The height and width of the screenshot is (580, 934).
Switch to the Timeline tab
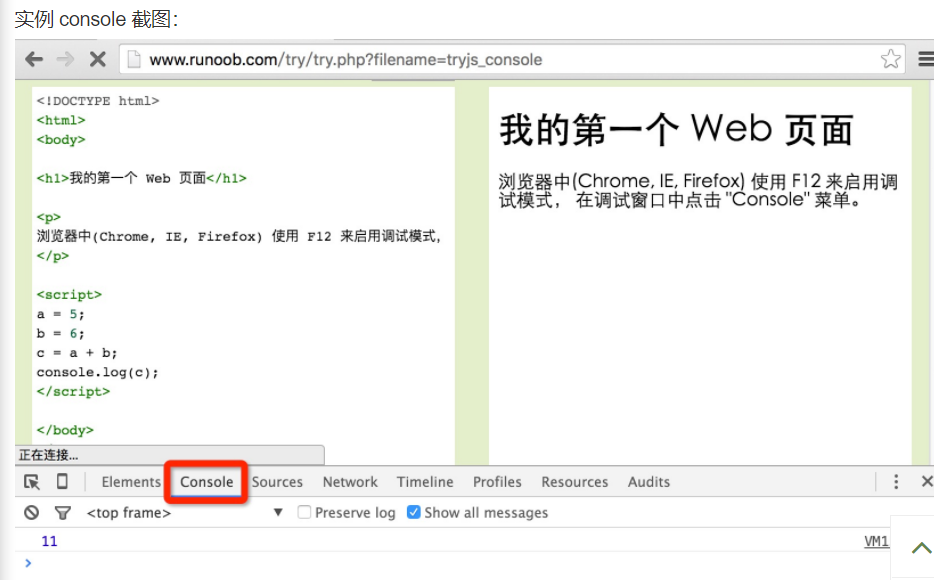pyautogui.click(x=425, y=482)
